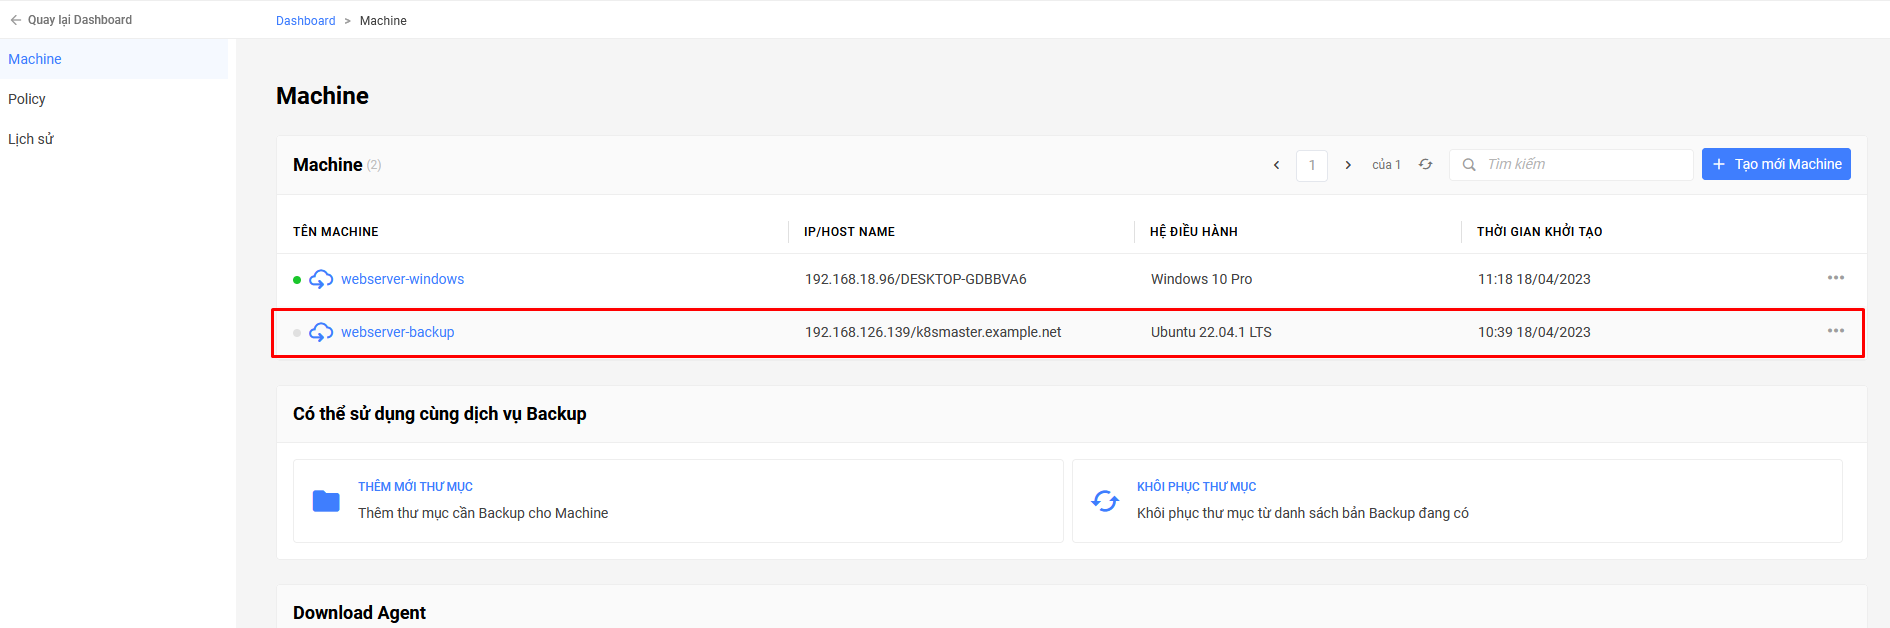Go to previous page with left chevron
1890x628 pixels.
1276,165
